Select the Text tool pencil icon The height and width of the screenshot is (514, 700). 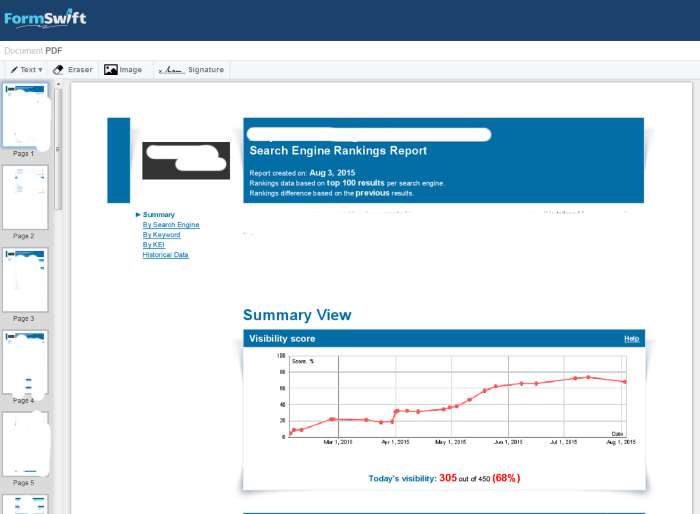(14, 70)
